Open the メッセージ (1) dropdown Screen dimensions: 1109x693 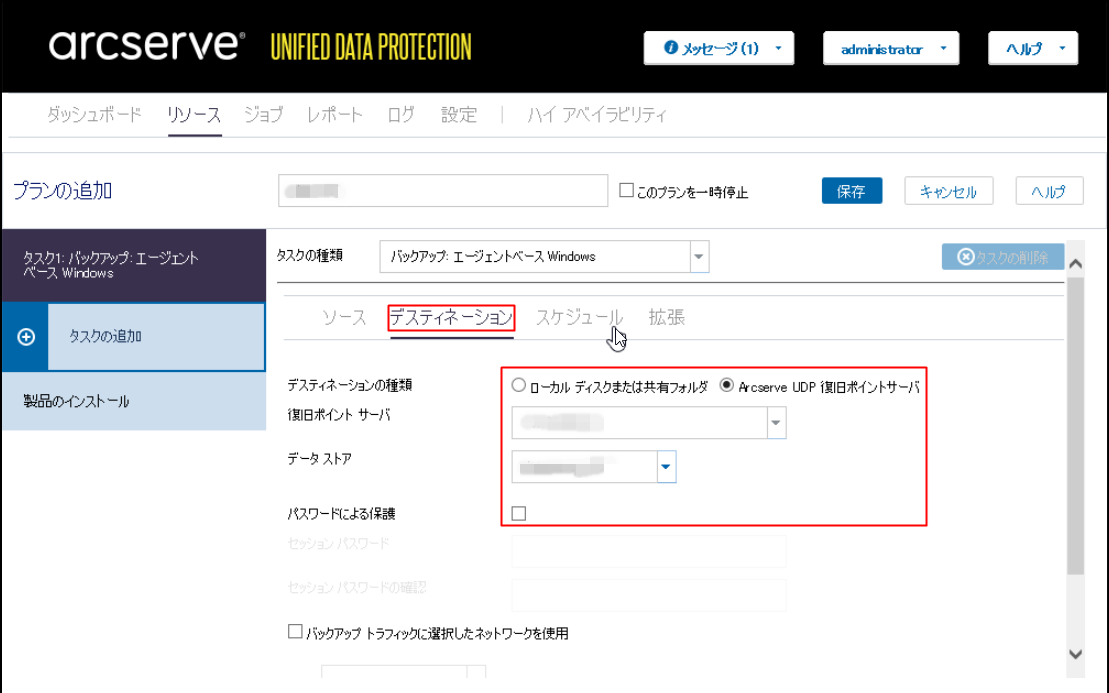point(719,48)
